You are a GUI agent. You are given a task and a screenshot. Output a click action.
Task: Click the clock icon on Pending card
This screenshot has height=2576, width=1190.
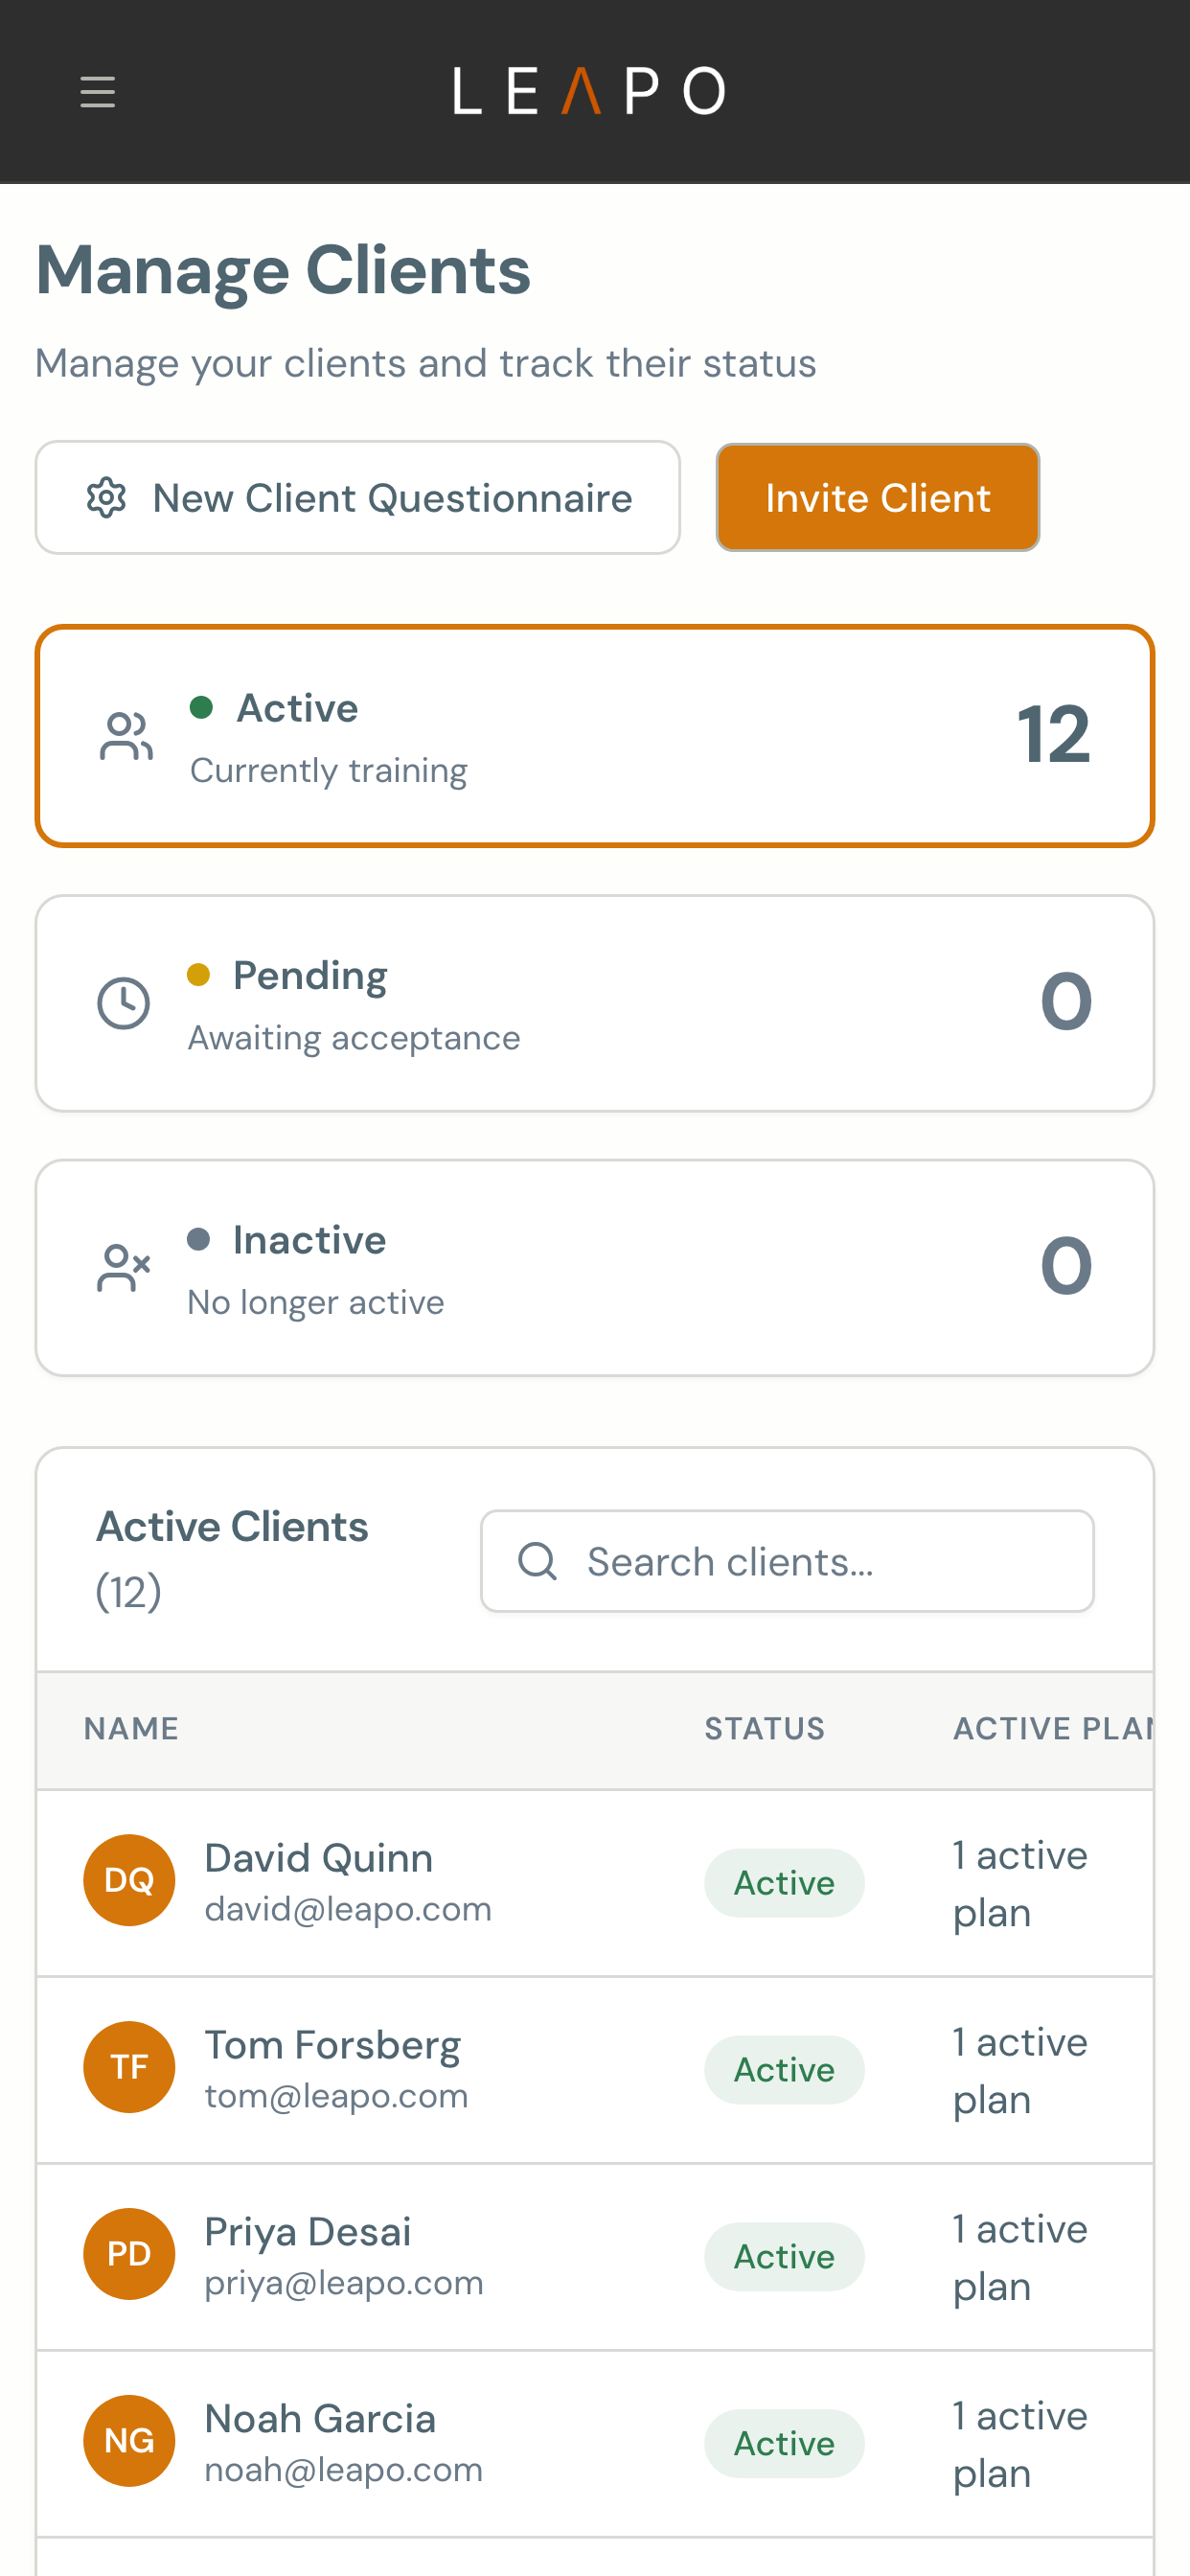click(x=123, y=1003)
